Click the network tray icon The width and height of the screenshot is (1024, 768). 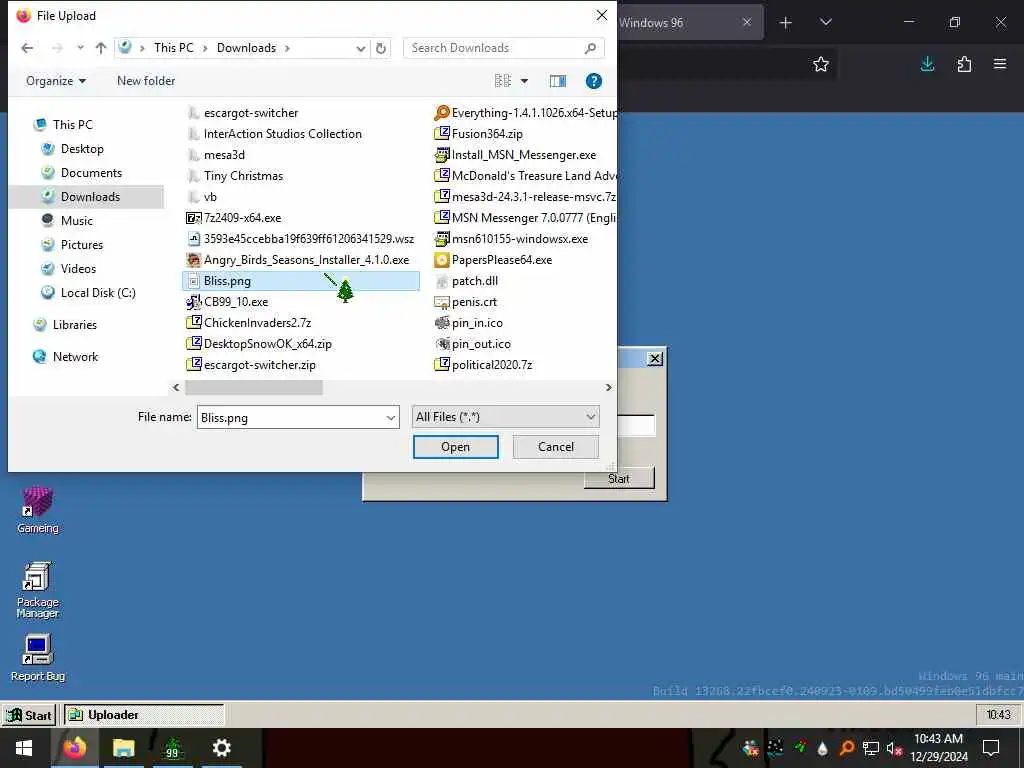pos(871,748)
